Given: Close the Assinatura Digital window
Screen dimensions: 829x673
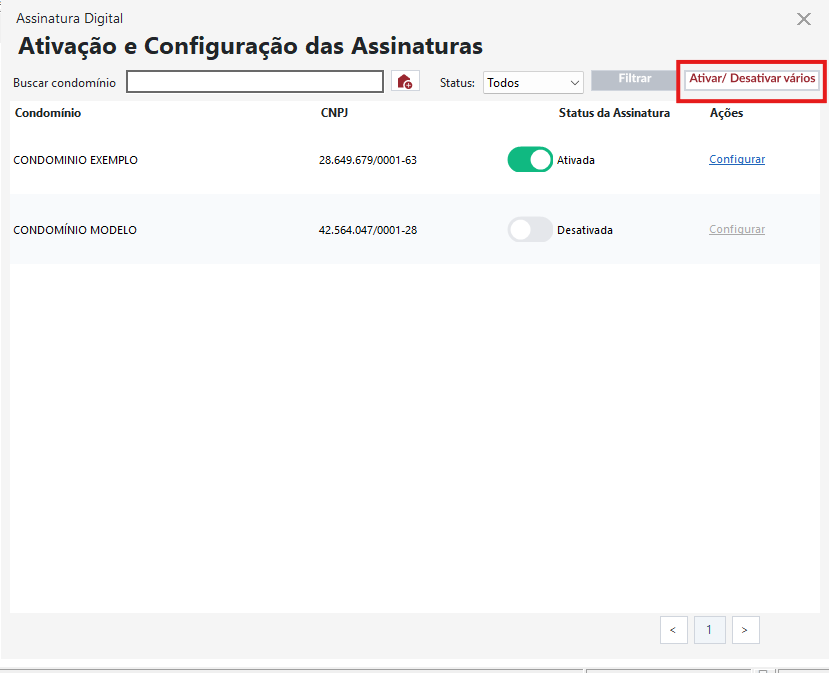Looking at the screenshot, I should click(x=804, y=19).
